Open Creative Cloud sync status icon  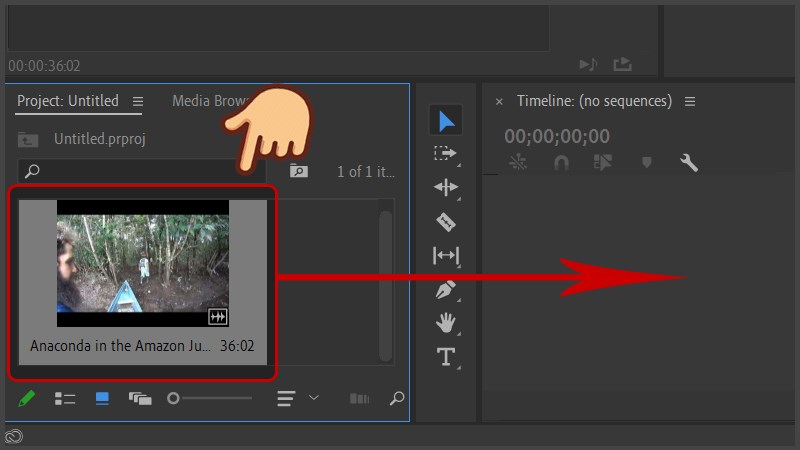[x=14, y=437]
